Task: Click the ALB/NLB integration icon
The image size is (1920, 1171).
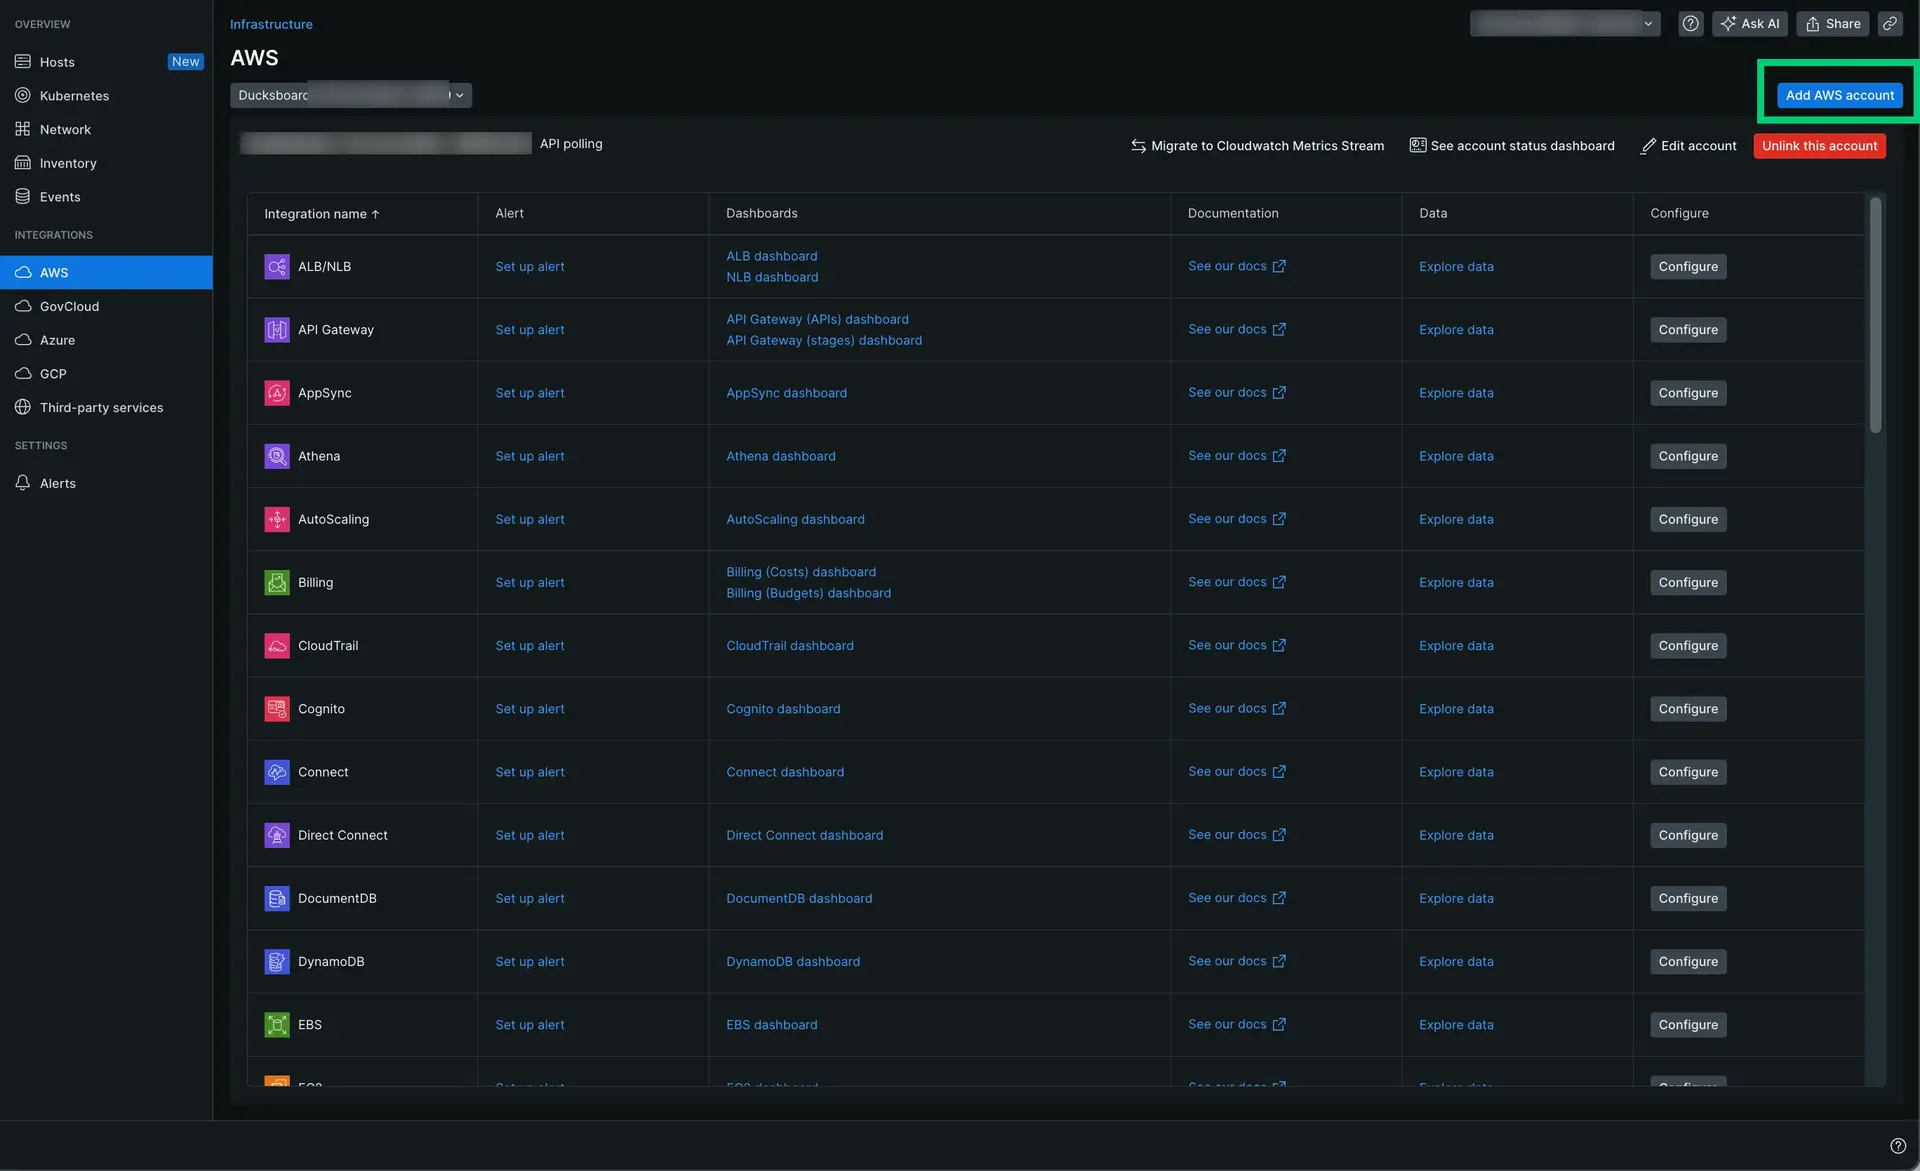Action: (277, 267)
